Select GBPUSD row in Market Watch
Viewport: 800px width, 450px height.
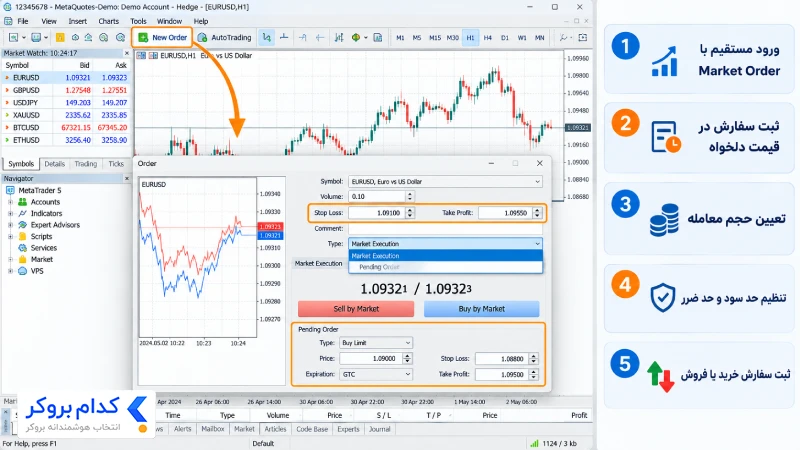(x=66, y=90)
